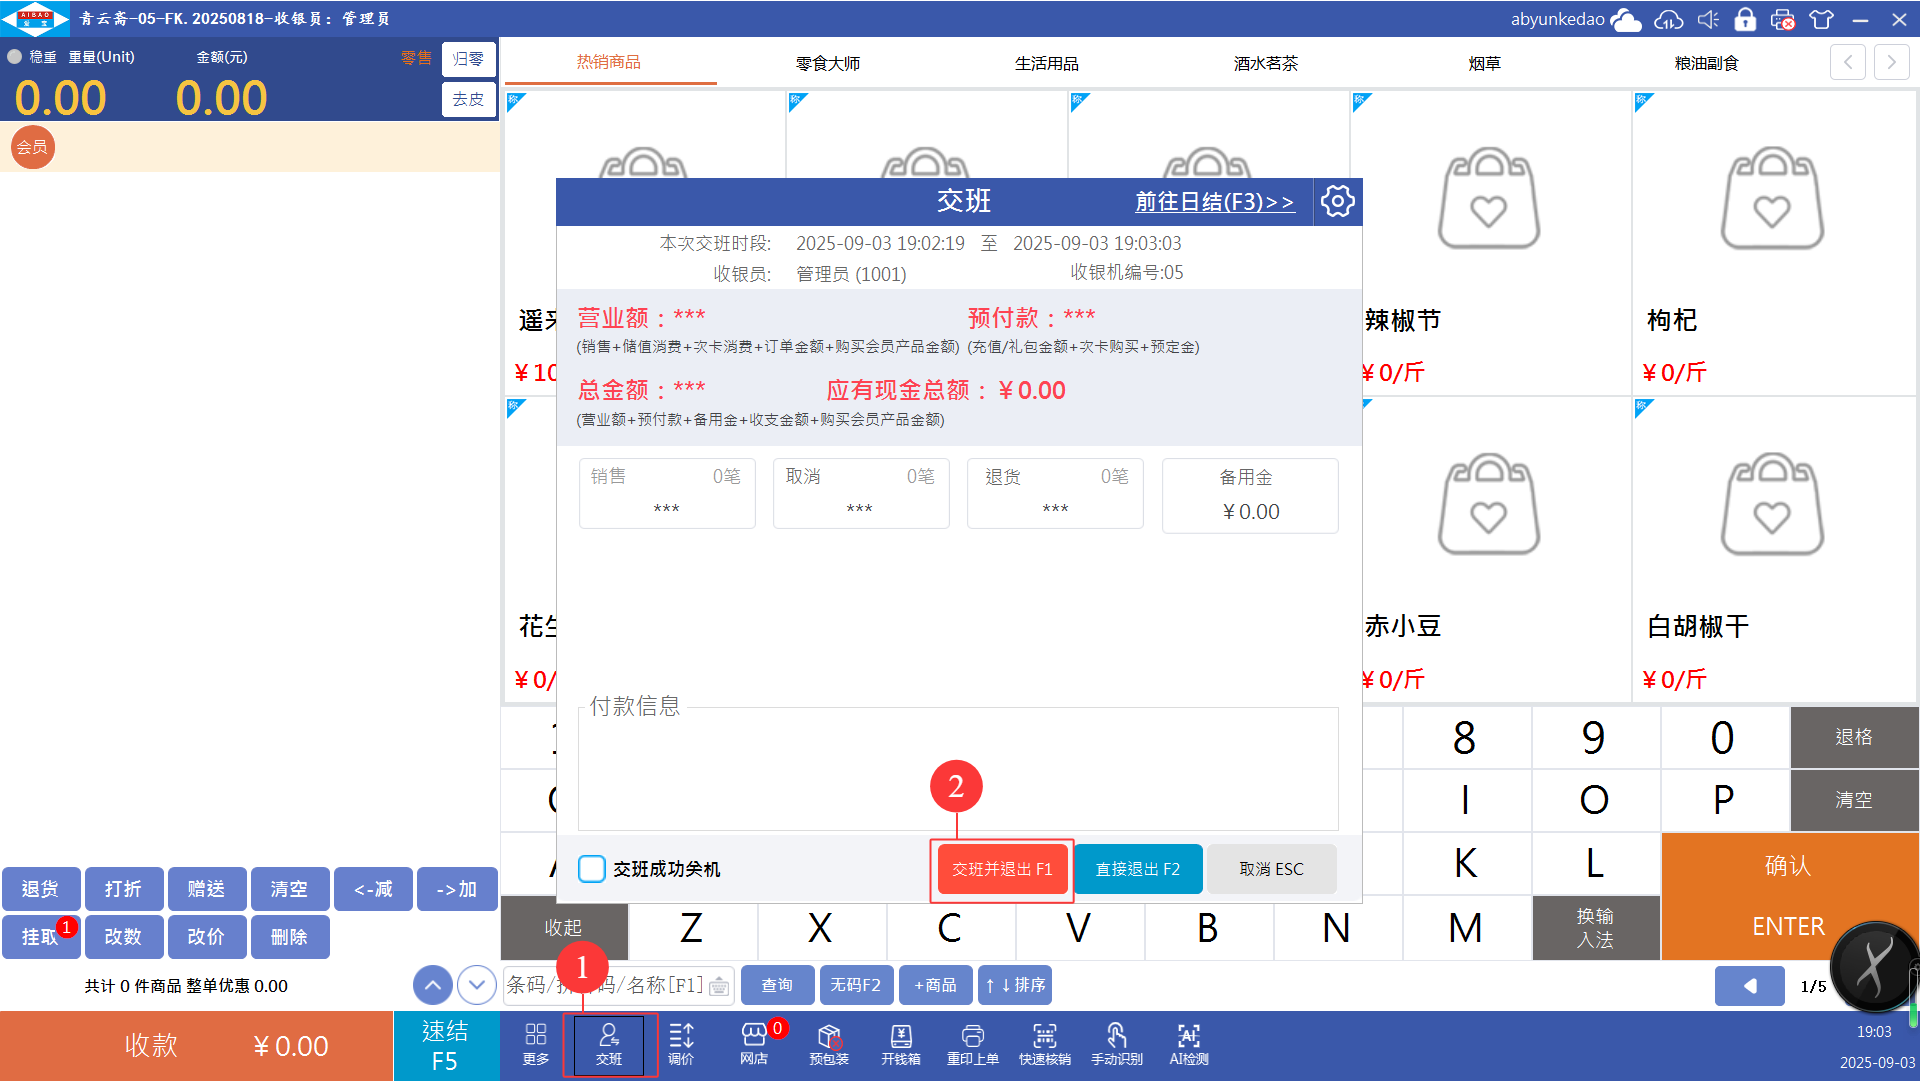The height and width of the screenshot is (1081, 1920).
Task: Open the skin theme shirt icon
Action: point(1822,19)
